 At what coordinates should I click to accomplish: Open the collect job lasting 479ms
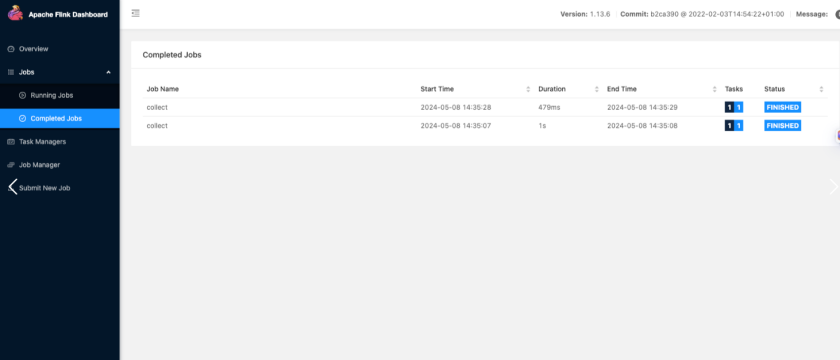pyautogui.click(x=157, y=107)
